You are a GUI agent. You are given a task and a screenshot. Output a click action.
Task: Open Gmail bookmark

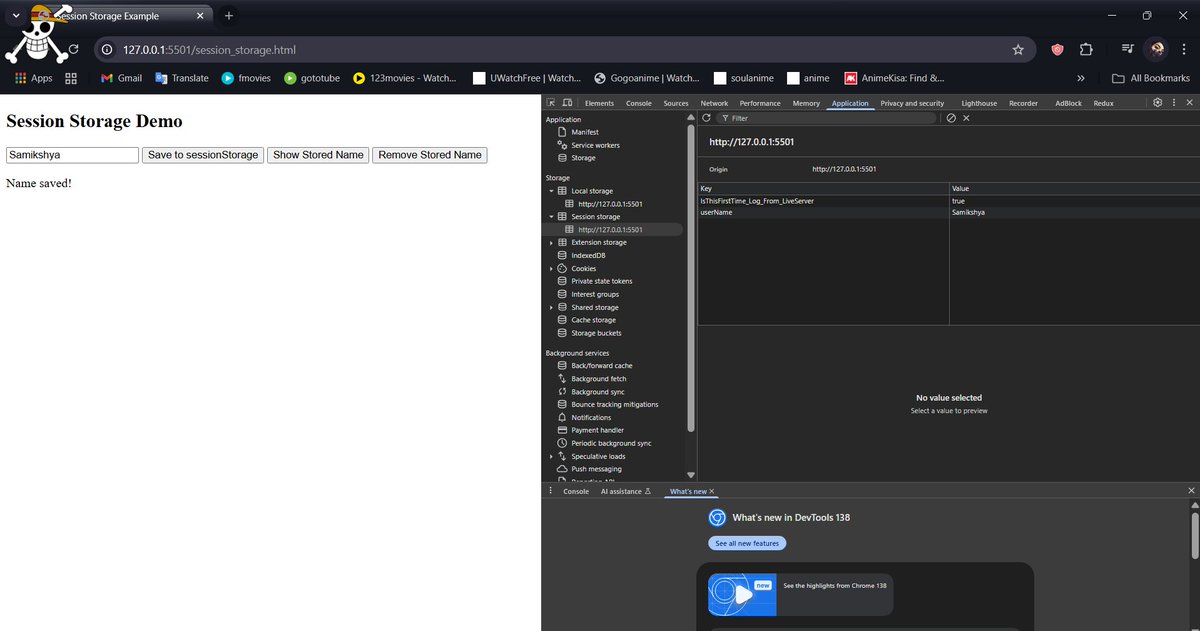[121, 78]
